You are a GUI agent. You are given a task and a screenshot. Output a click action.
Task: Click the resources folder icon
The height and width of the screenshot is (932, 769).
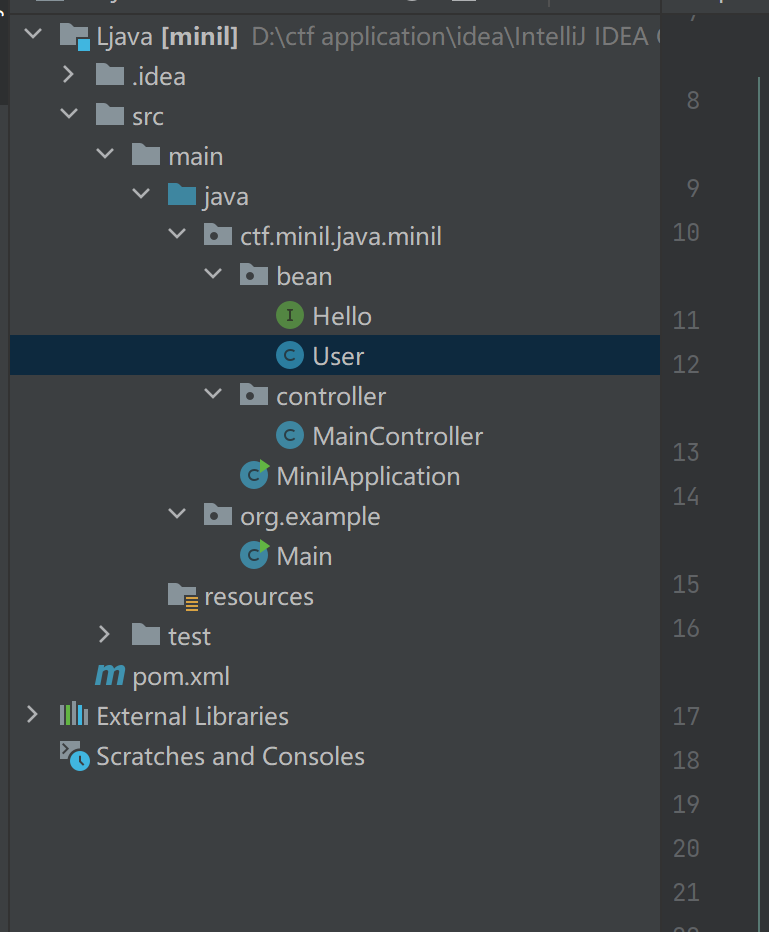[x=182, y=596]
